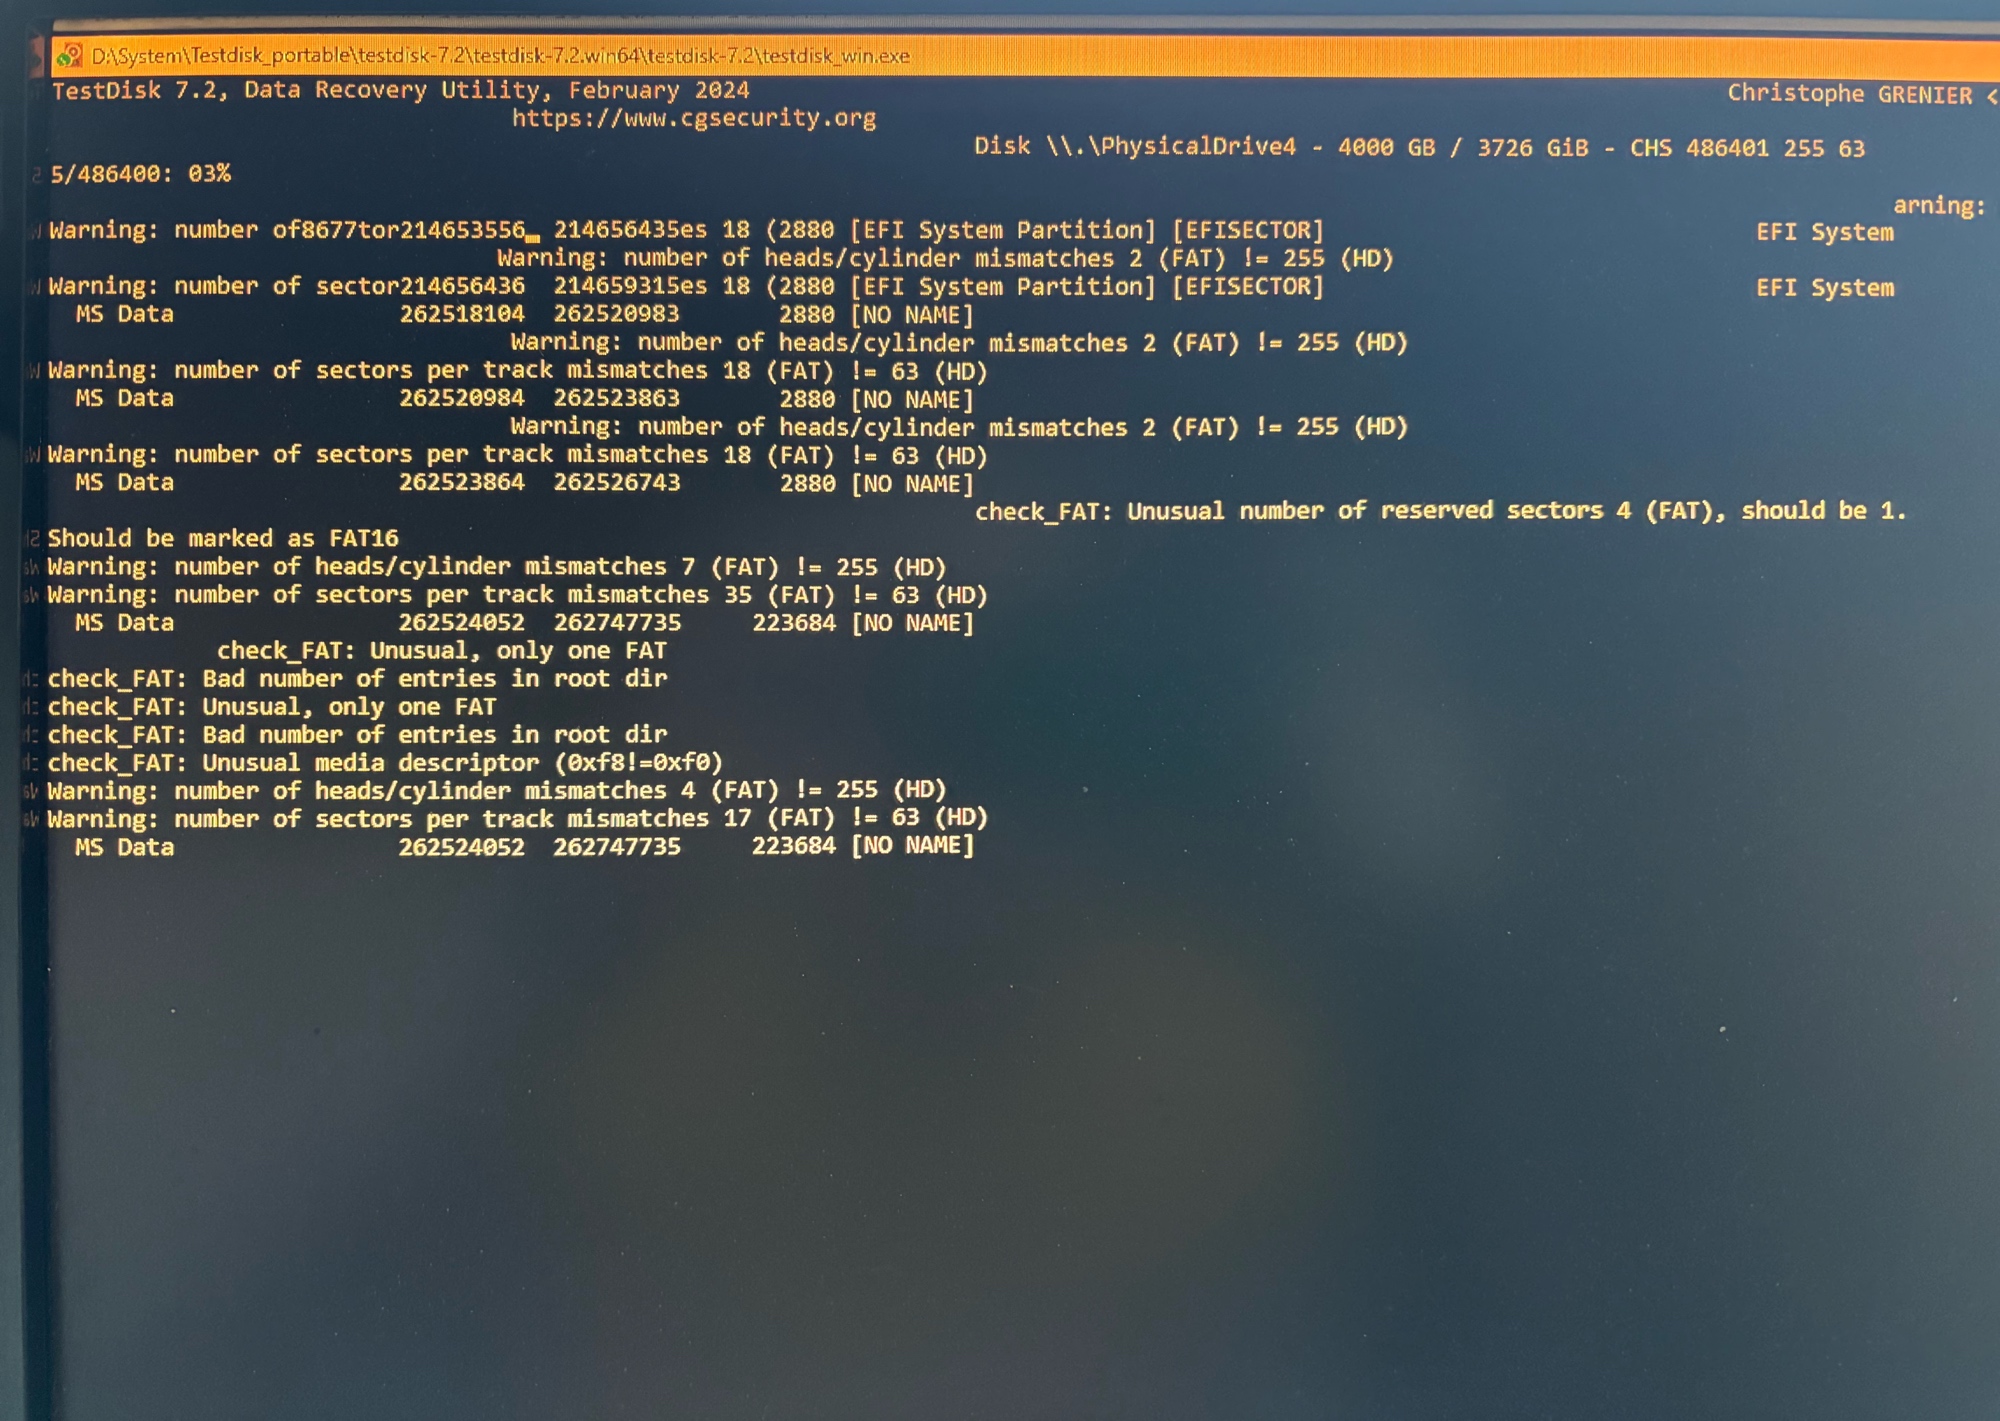Click the Christophe GRENIER author text
Image resolution: width=2000 pixels, height=1421 pixels.
pos(1849,94)
